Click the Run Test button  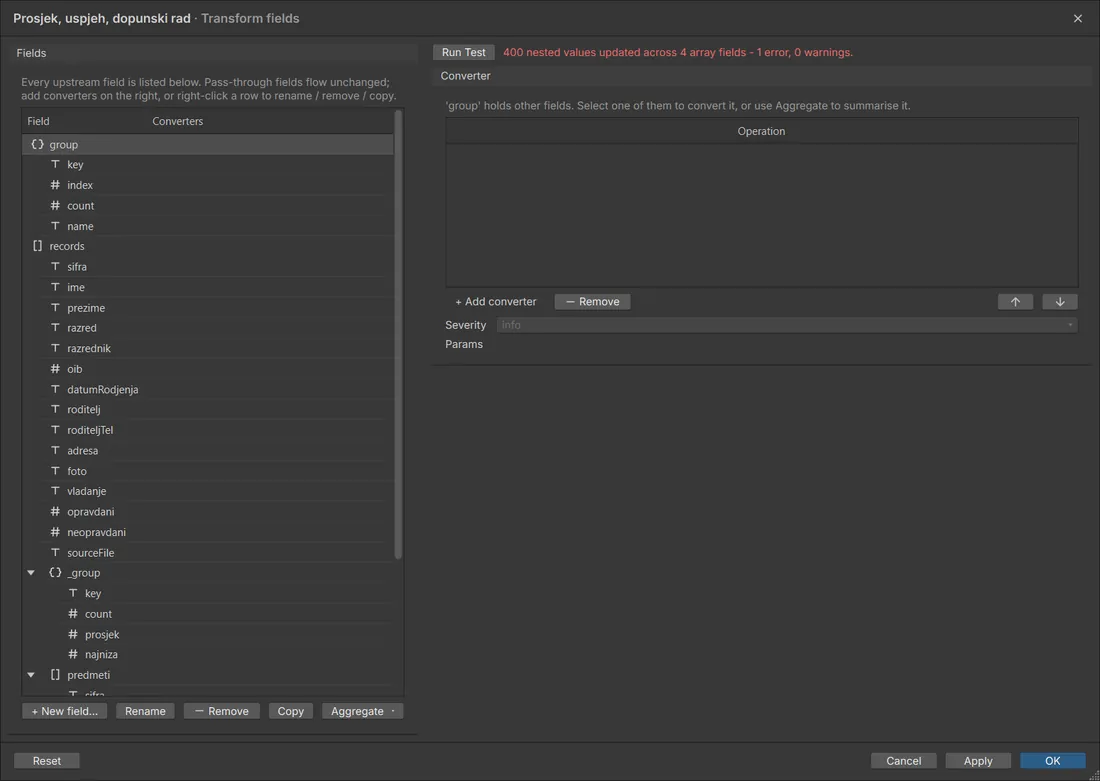point(464,52)
